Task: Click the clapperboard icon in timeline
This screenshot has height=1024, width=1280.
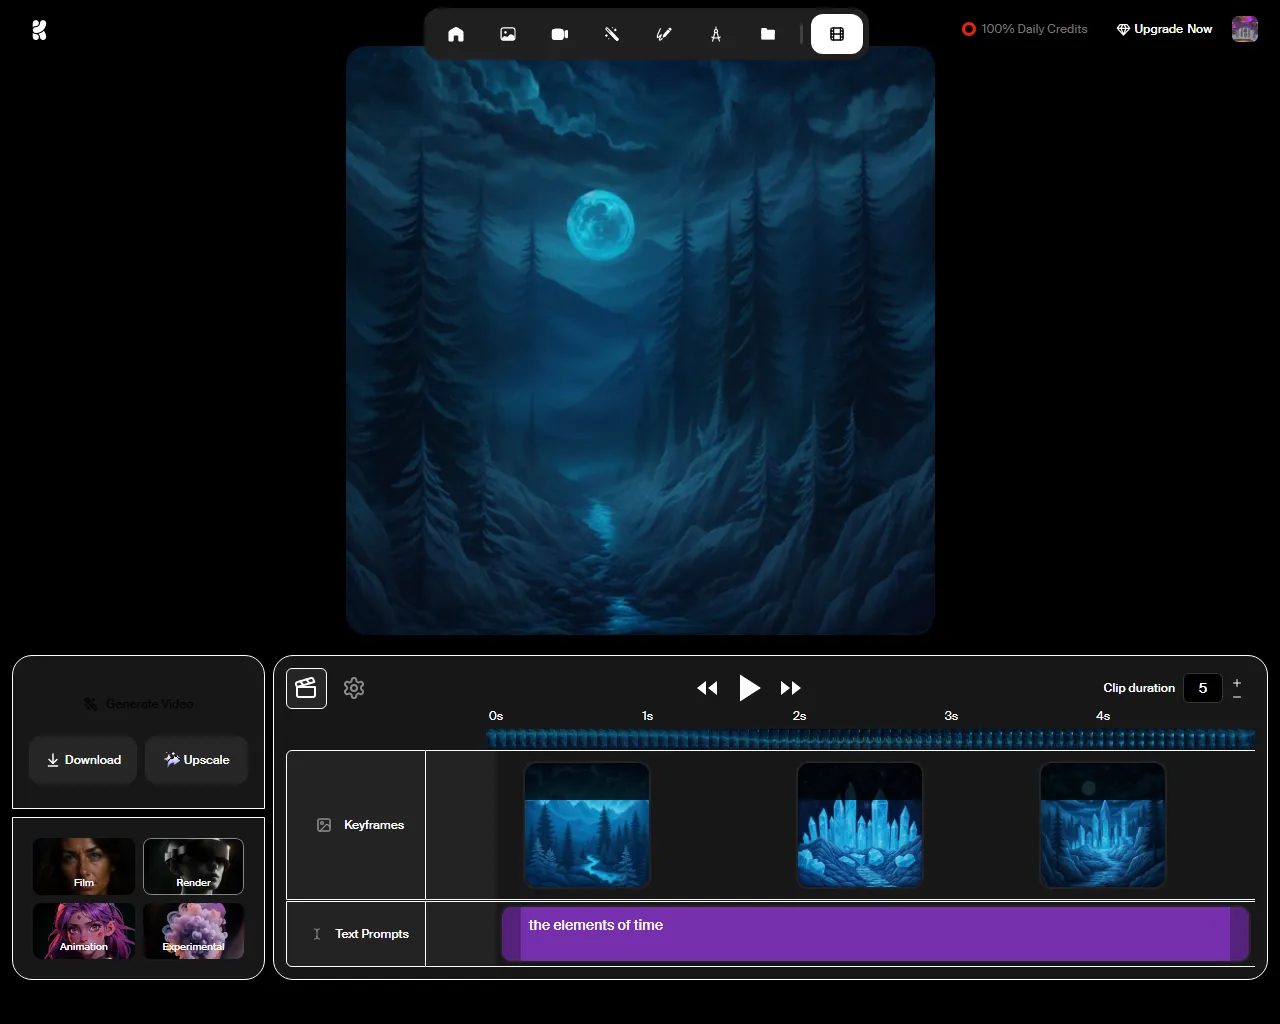Action: (x=306, y=688)
